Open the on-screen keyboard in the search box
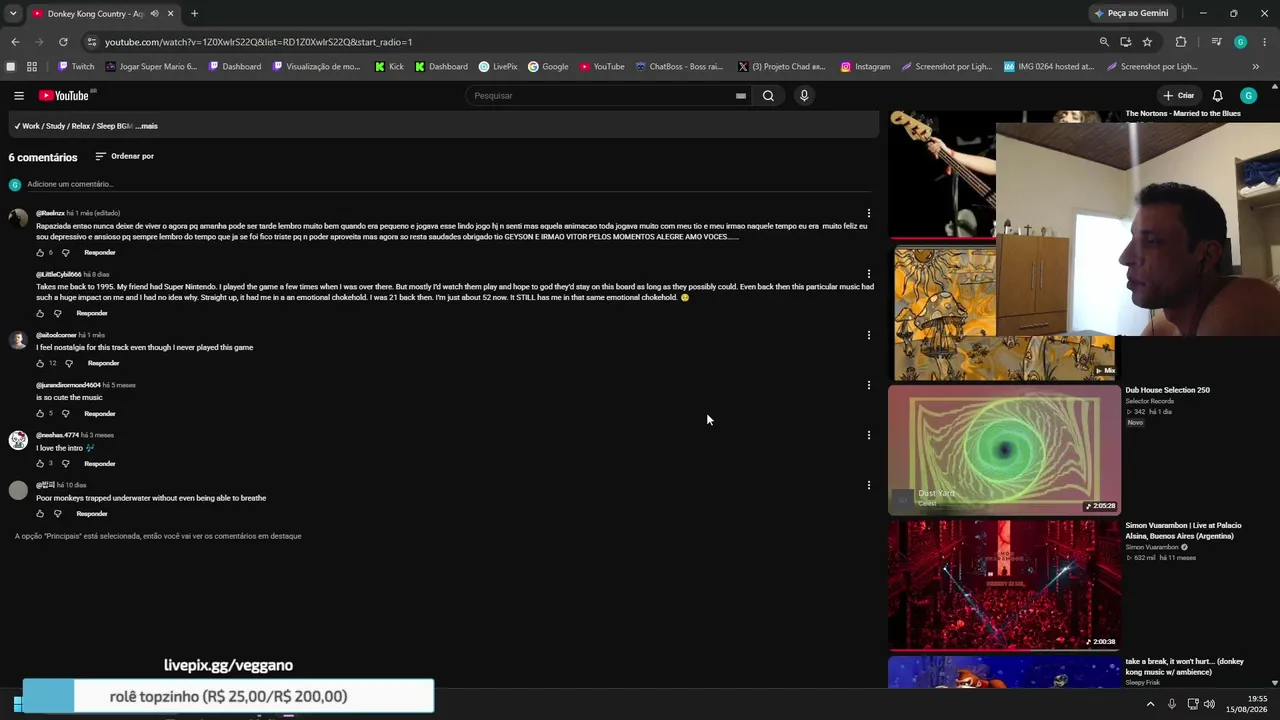 [x=740, y=96]
